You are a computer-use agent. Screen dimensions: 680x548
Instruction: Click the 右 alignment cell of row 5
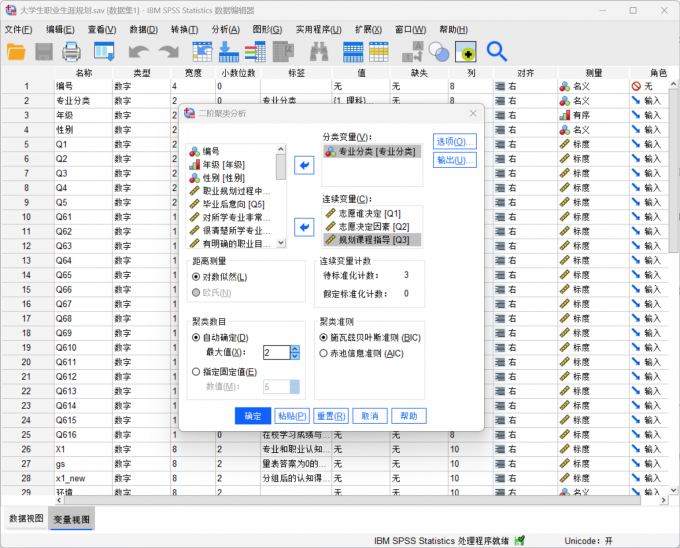[525, 144]
